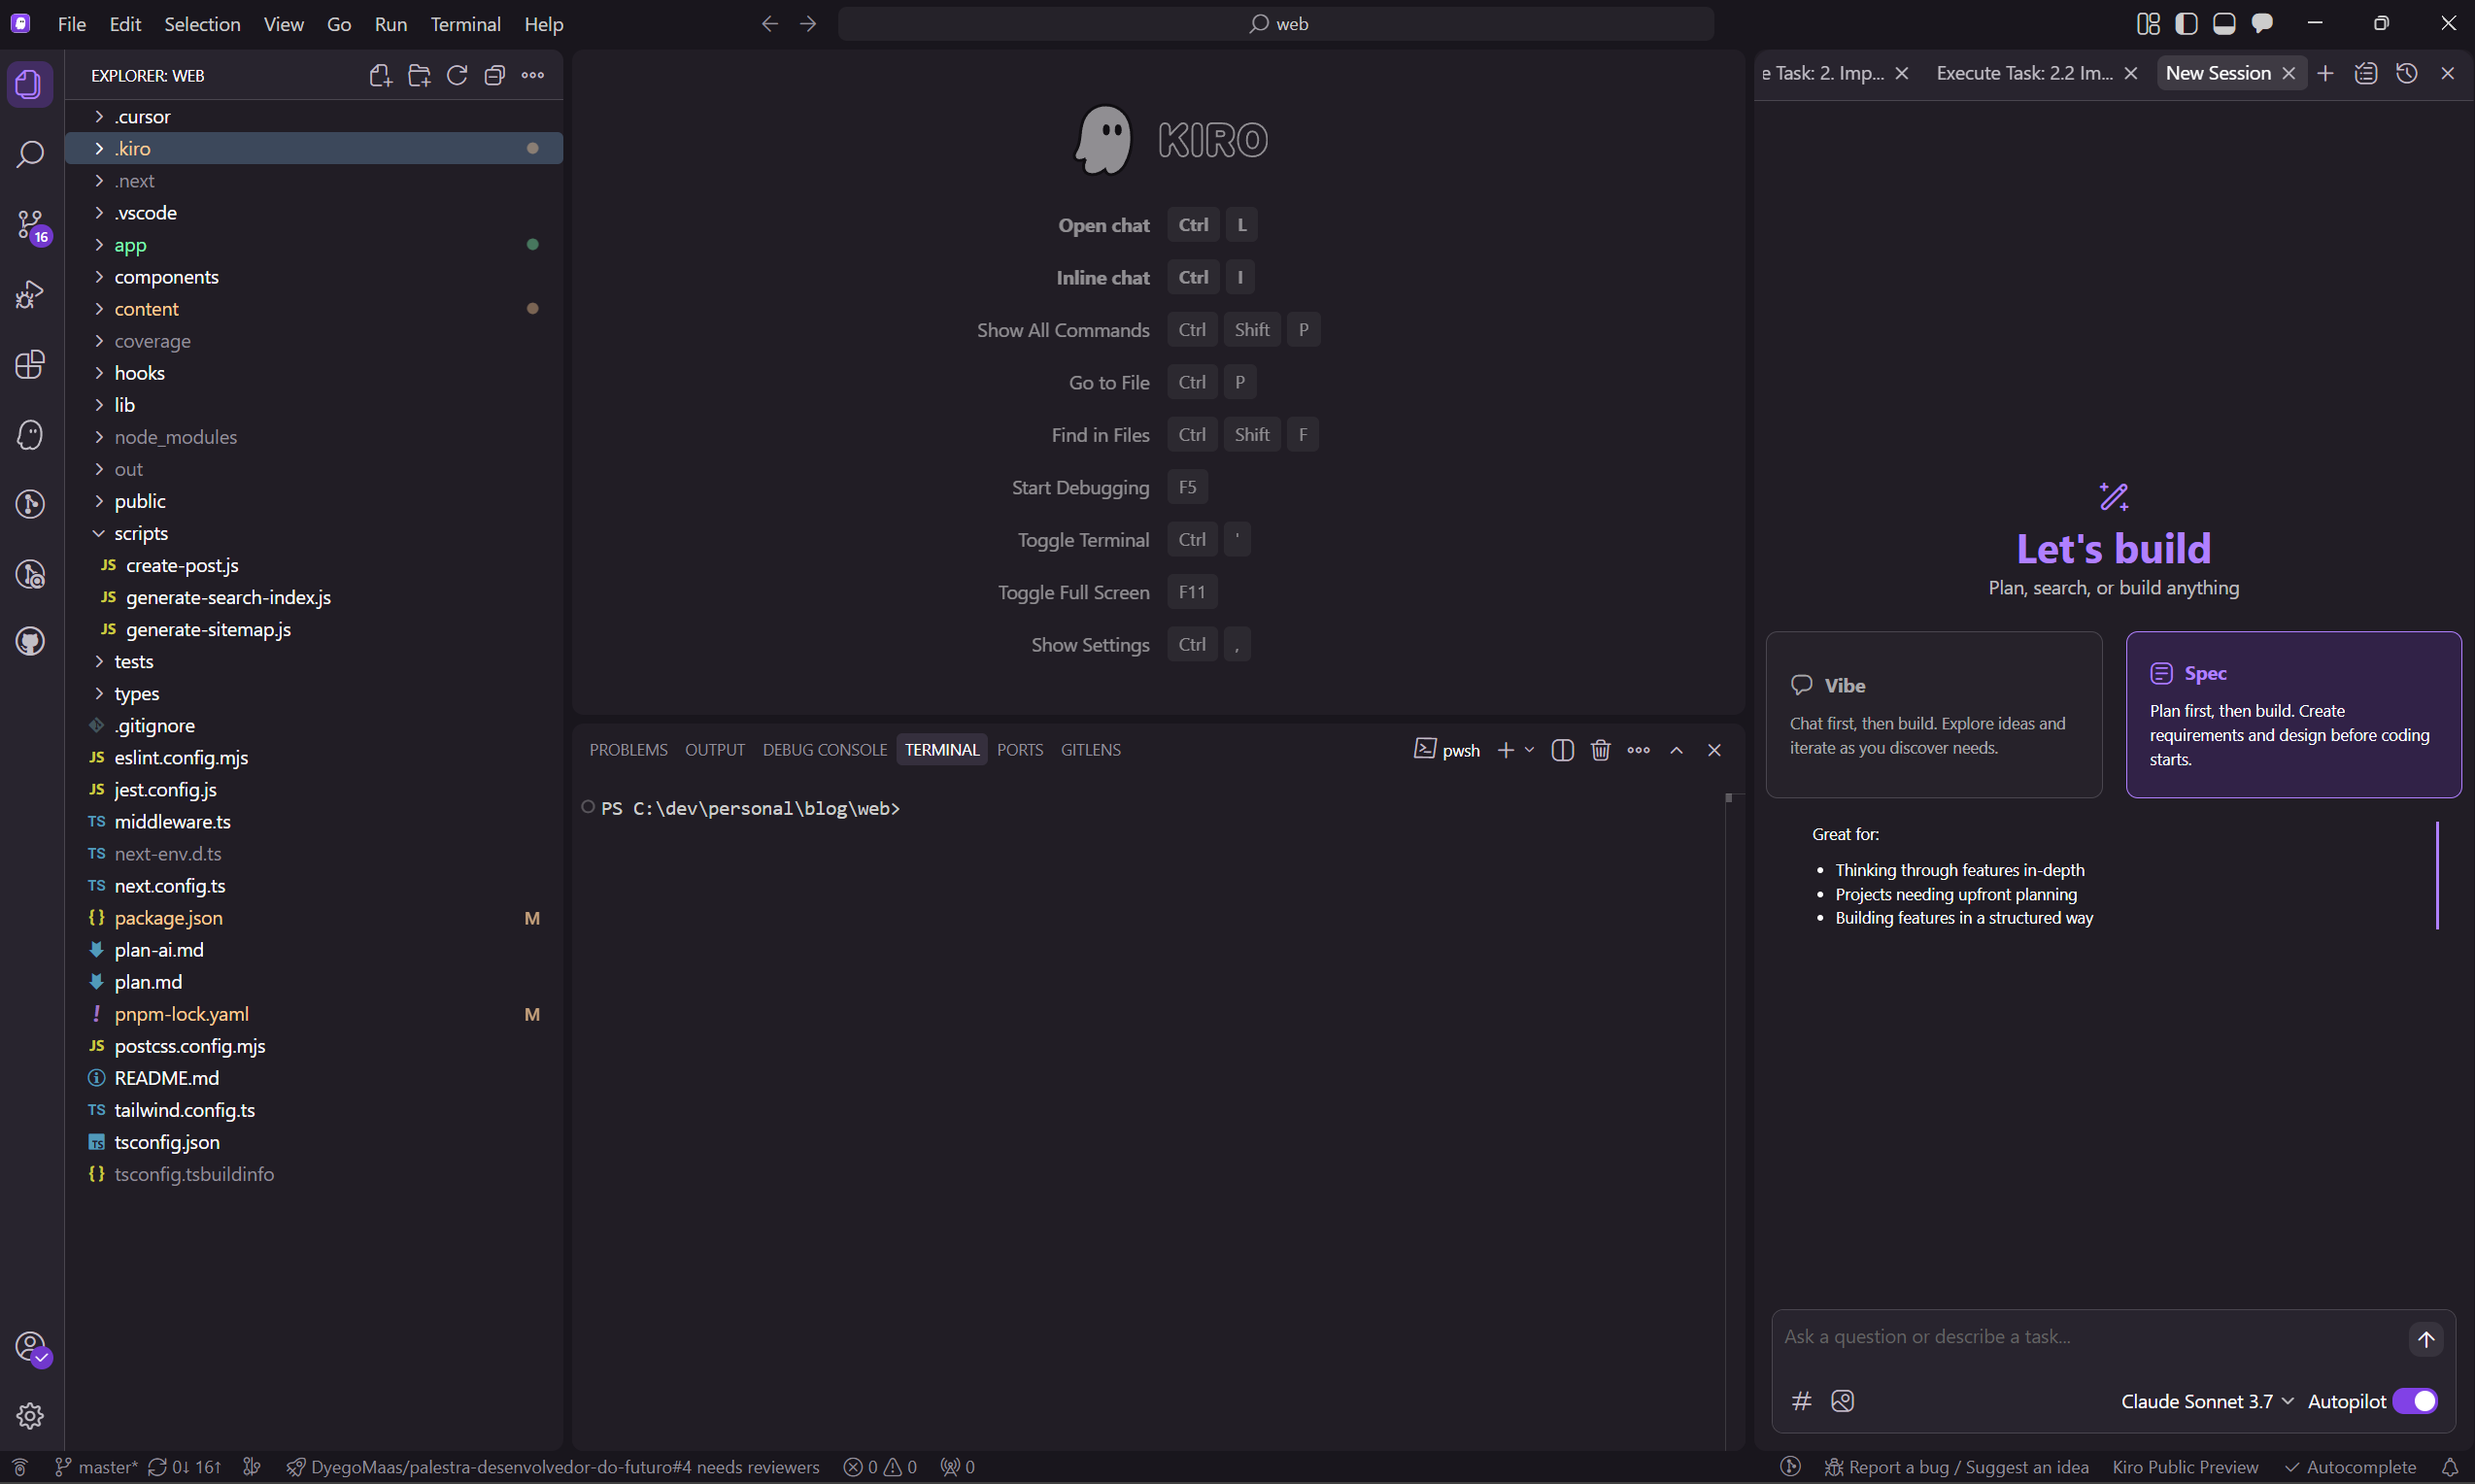The image size is (2475, 1484).
Task: Kill terminal with the trash icon
Action: (x=1600, y=750)
